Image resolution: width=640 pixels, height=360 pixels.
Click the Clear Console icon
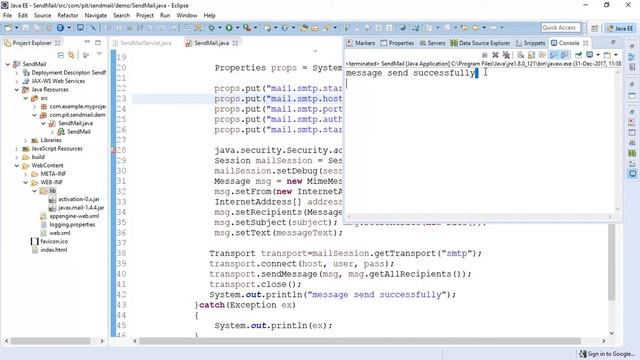(520, 55)
